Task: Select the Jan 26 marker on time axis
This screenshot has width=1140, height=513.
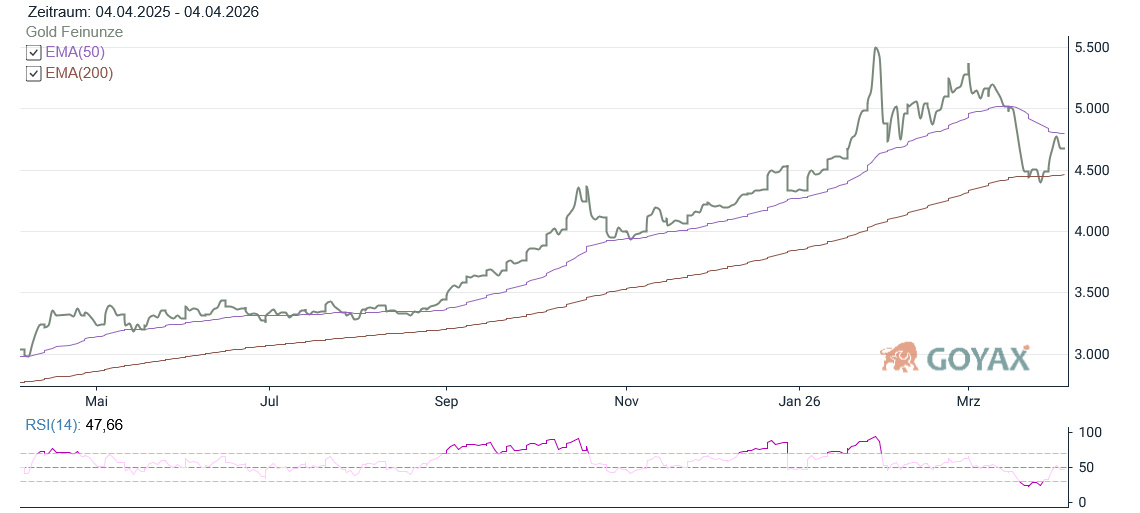Action: click(800, 402)
